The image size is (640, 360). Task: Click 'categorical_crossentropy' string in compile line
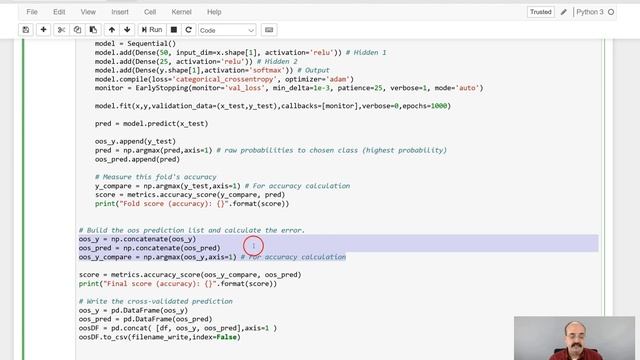225,79
